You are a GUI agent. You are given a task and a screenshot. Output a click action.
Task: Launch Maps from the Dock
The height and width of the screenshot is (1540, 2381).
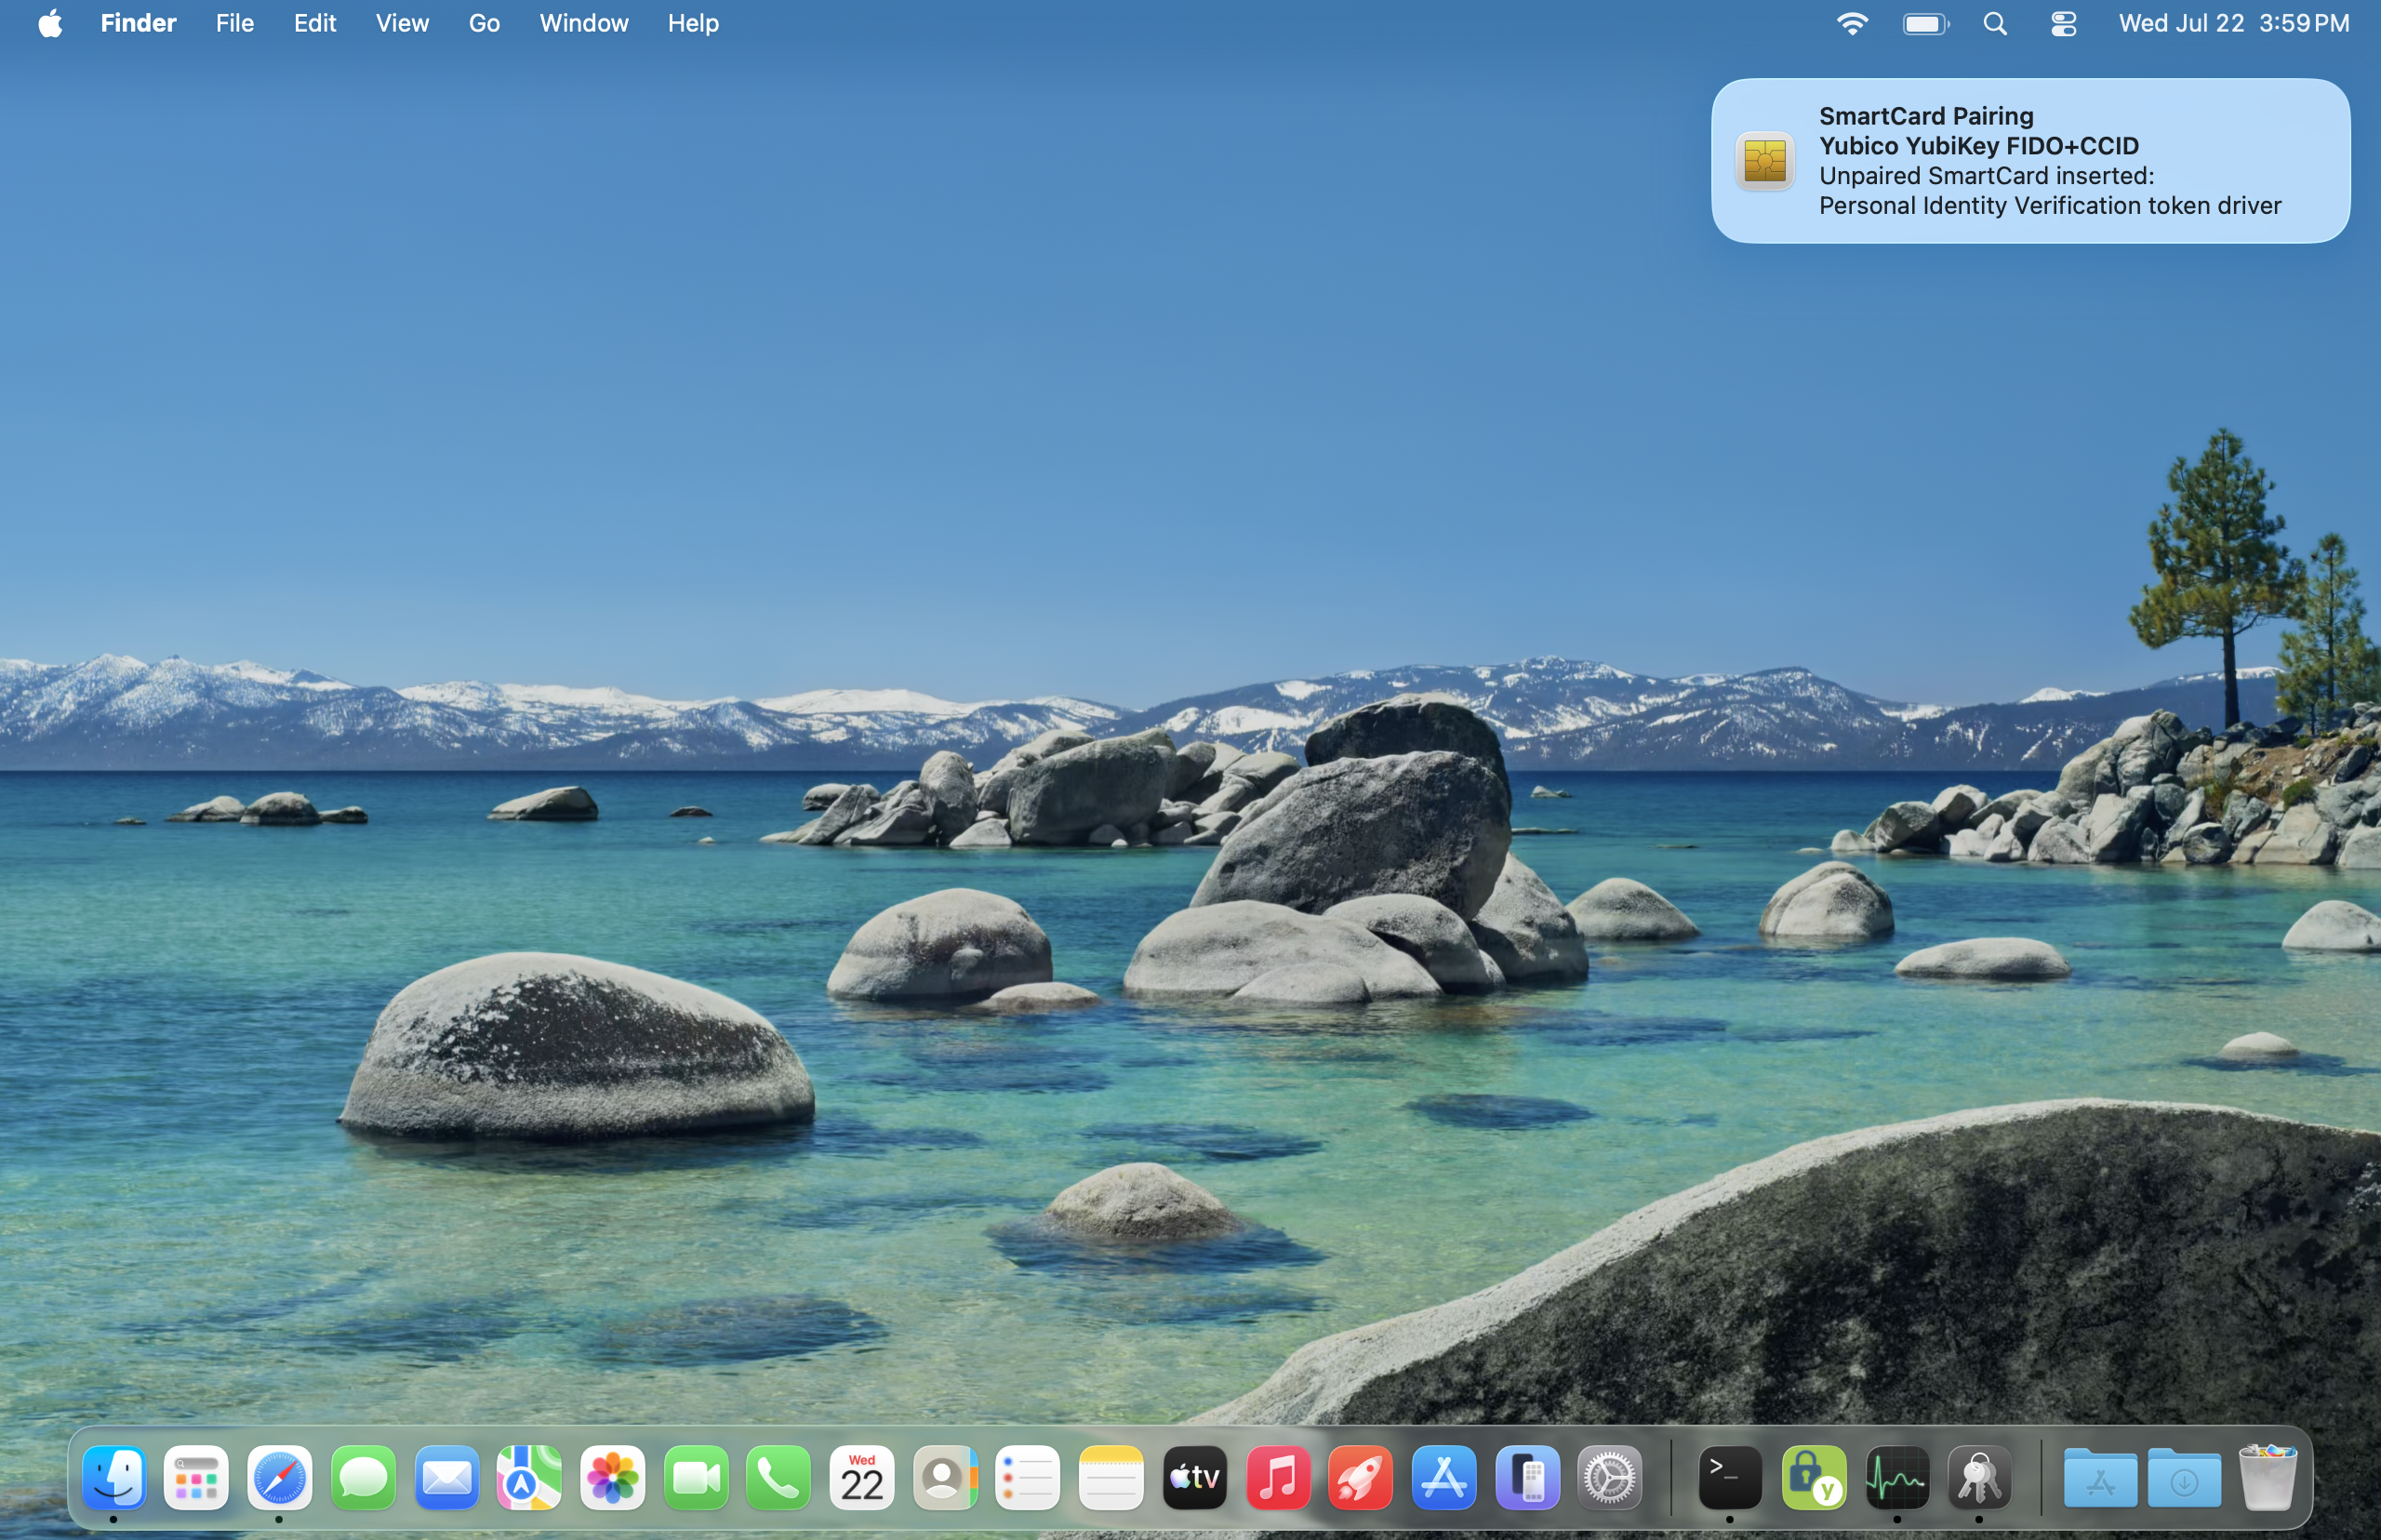(529, 1477)
